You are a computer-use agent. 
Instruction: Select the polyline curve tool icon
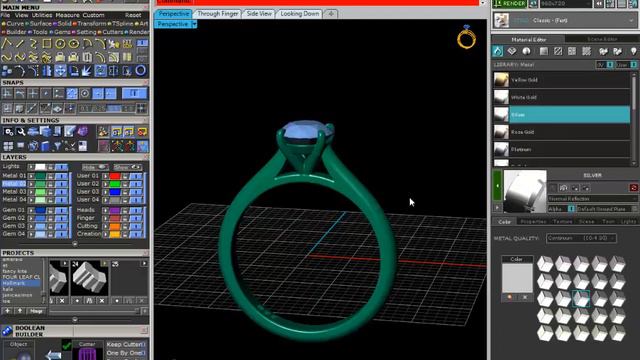tap(7, 43)
